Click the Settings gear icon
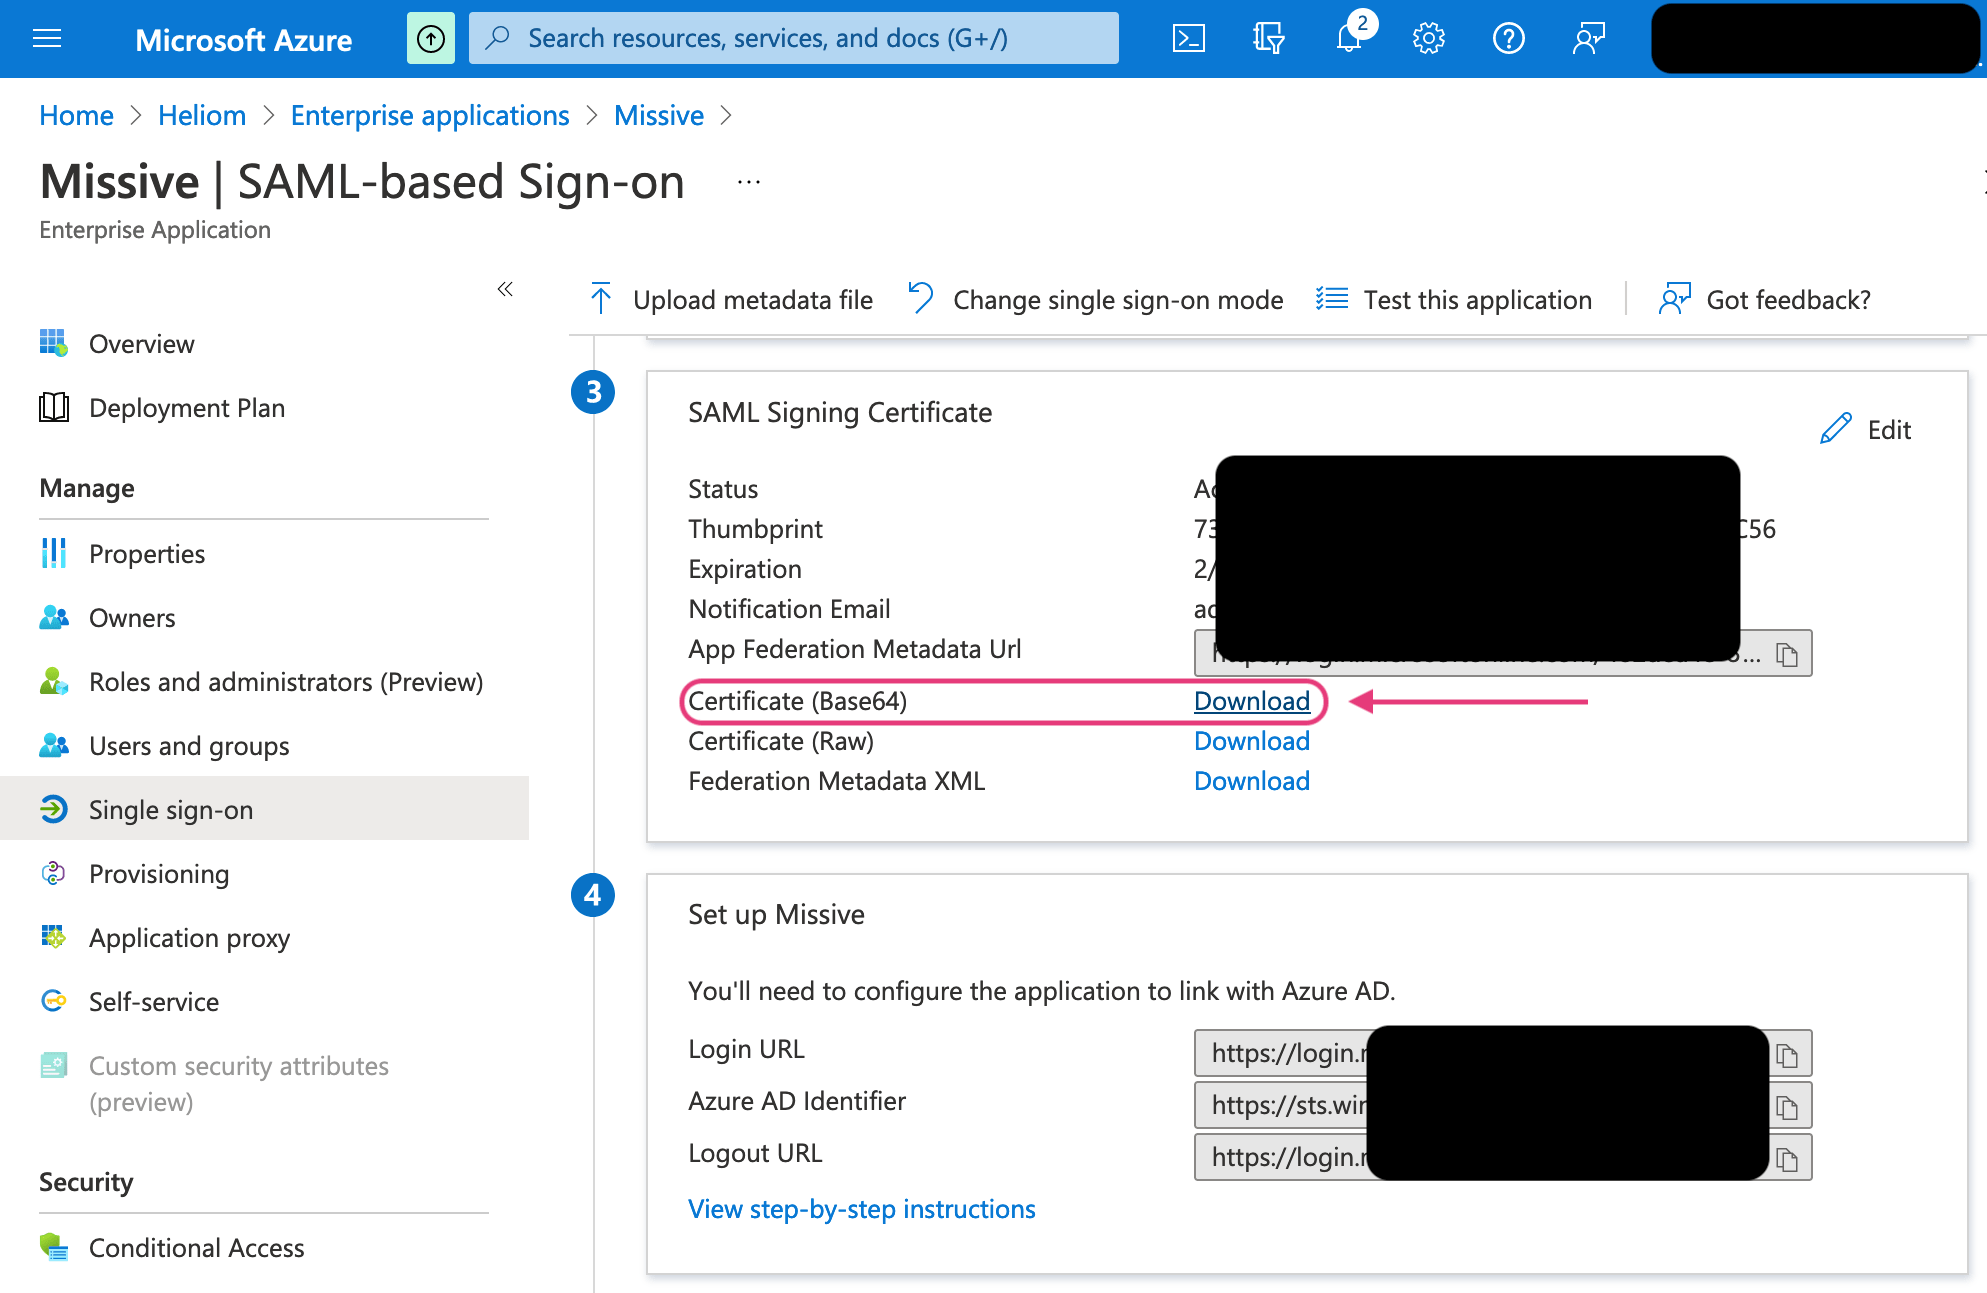1987x1293 pixels. pos(1428,38)
